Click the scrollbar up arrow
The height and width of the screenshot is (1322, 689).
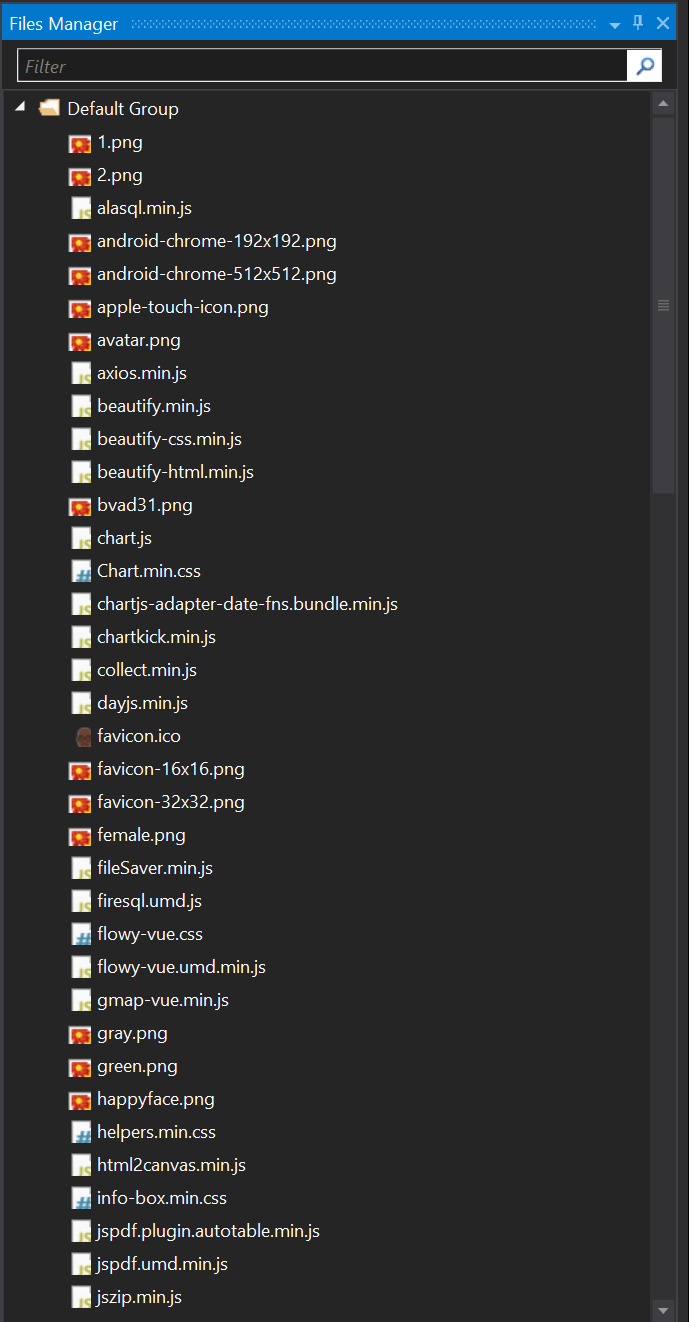coord(663,104)
